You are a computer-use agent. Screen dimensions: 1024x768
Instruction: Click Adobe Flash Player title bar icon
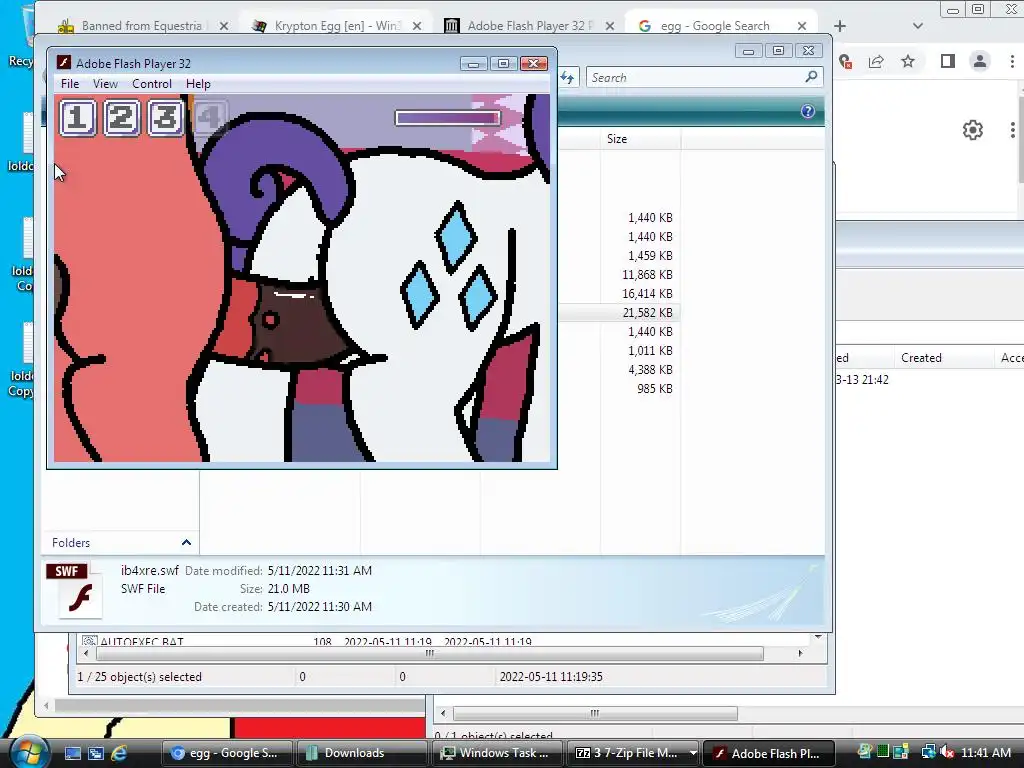(63, 63)
